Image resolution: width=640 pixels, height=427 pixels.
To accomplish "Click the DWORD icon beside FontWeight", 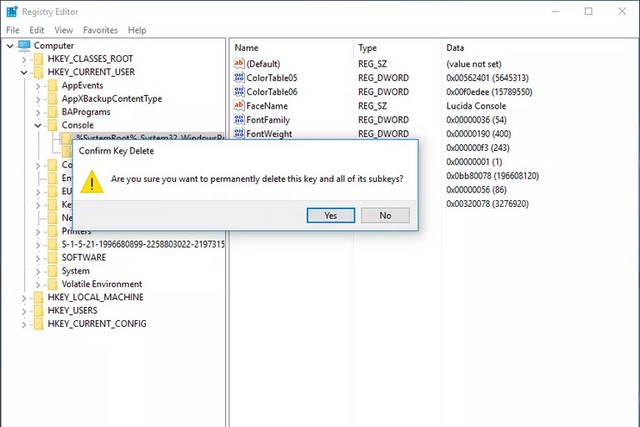I will point(239,133).
